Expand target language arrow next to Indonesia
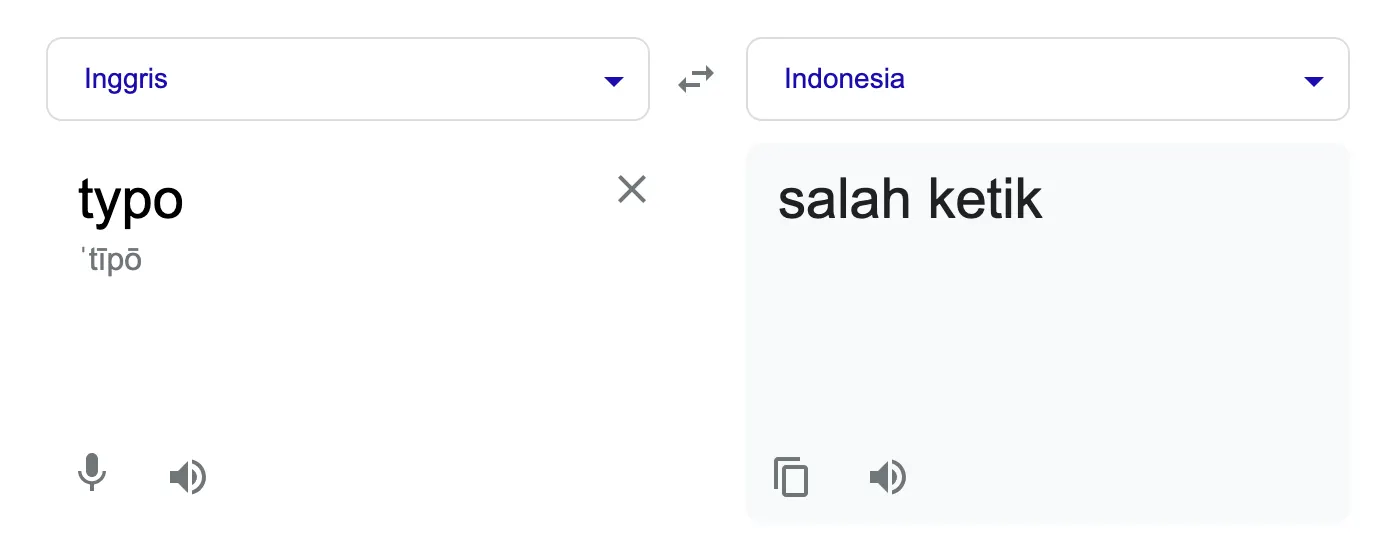The width and height of the screenshot is (1400, 545). 1314,81
